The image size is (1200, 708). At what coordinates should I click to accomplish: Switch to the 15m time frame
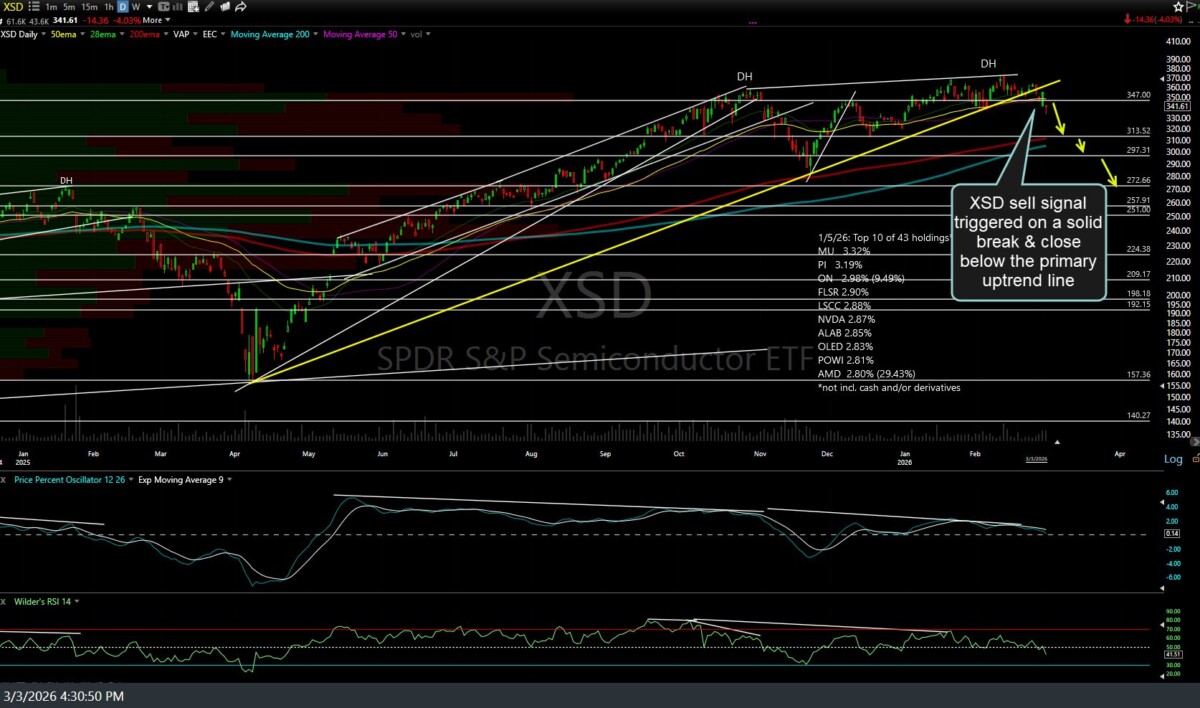click(x=91, y=6)
